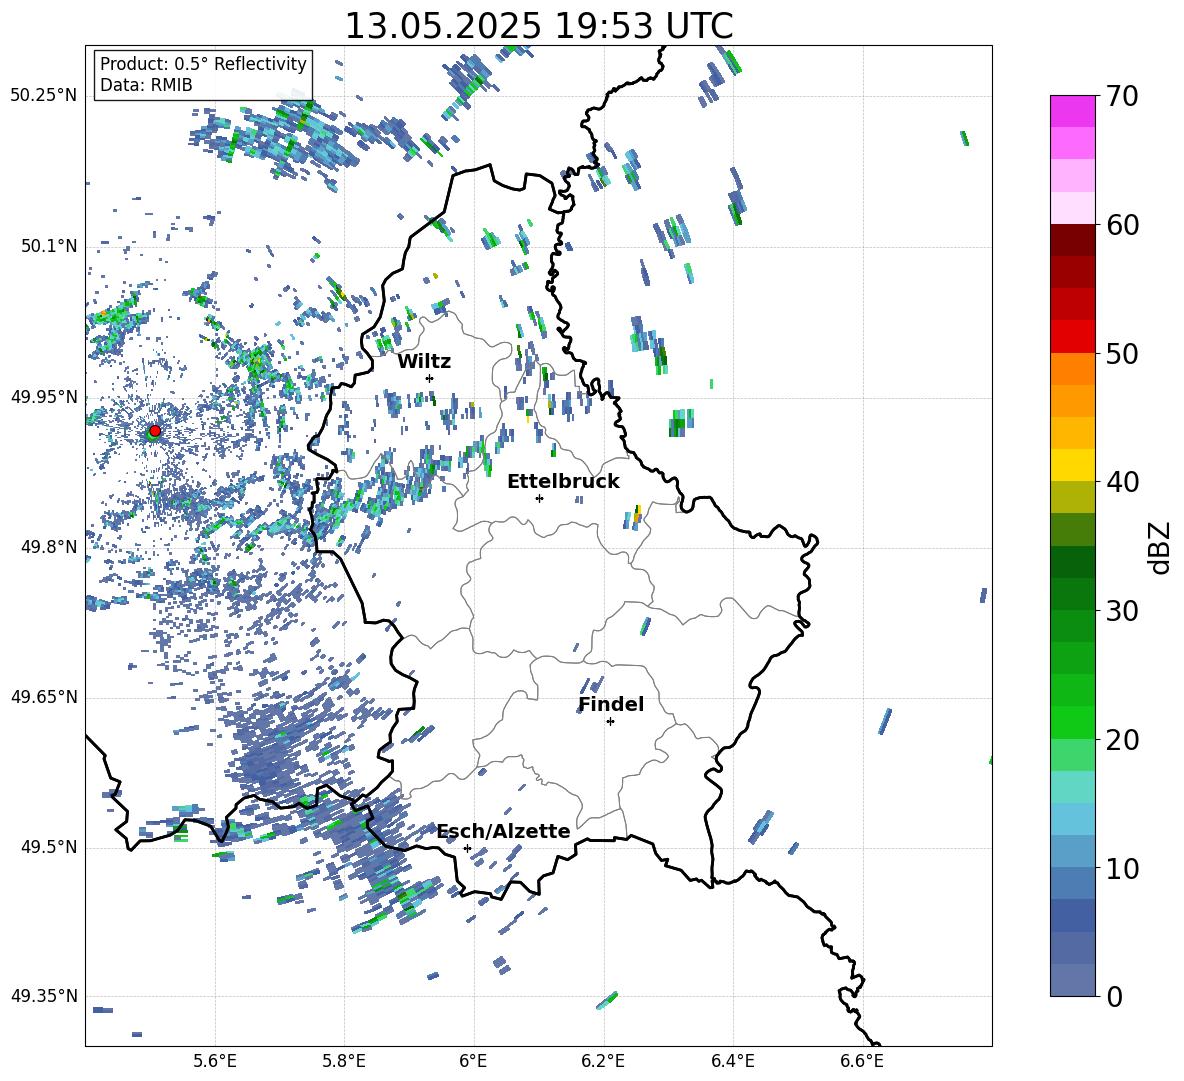
Task: Click the longitude label 6°E
Action: 473,1061
